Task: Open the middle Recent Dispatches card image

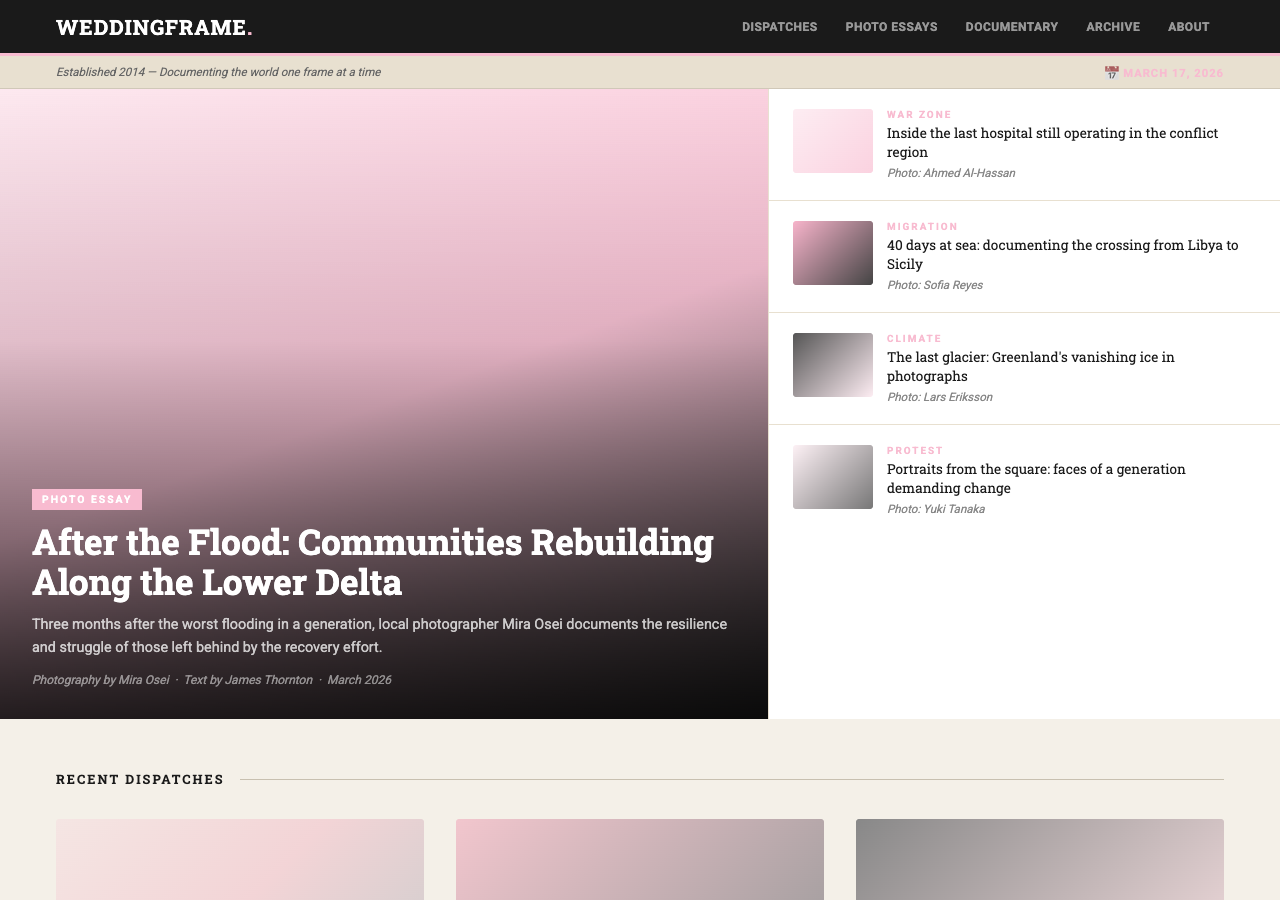Action: point(640,860)
